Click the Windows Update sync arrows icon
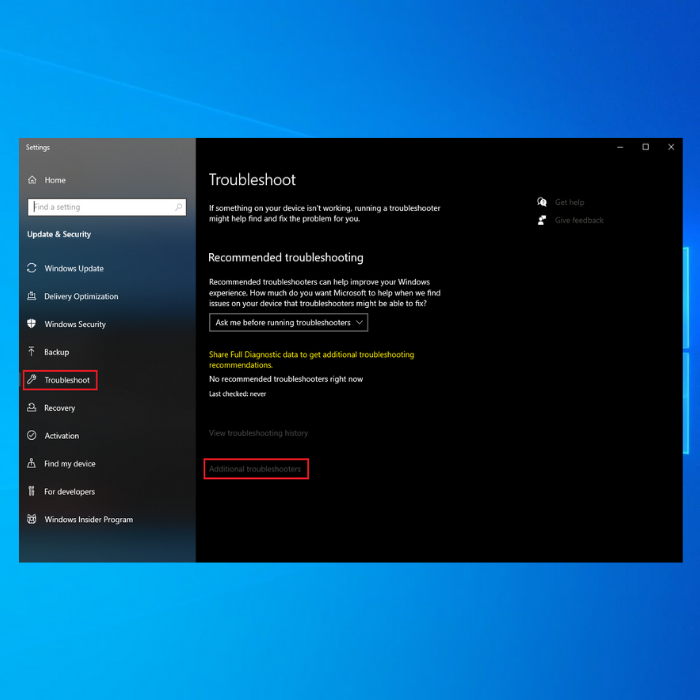 click(x=32, y=268)
